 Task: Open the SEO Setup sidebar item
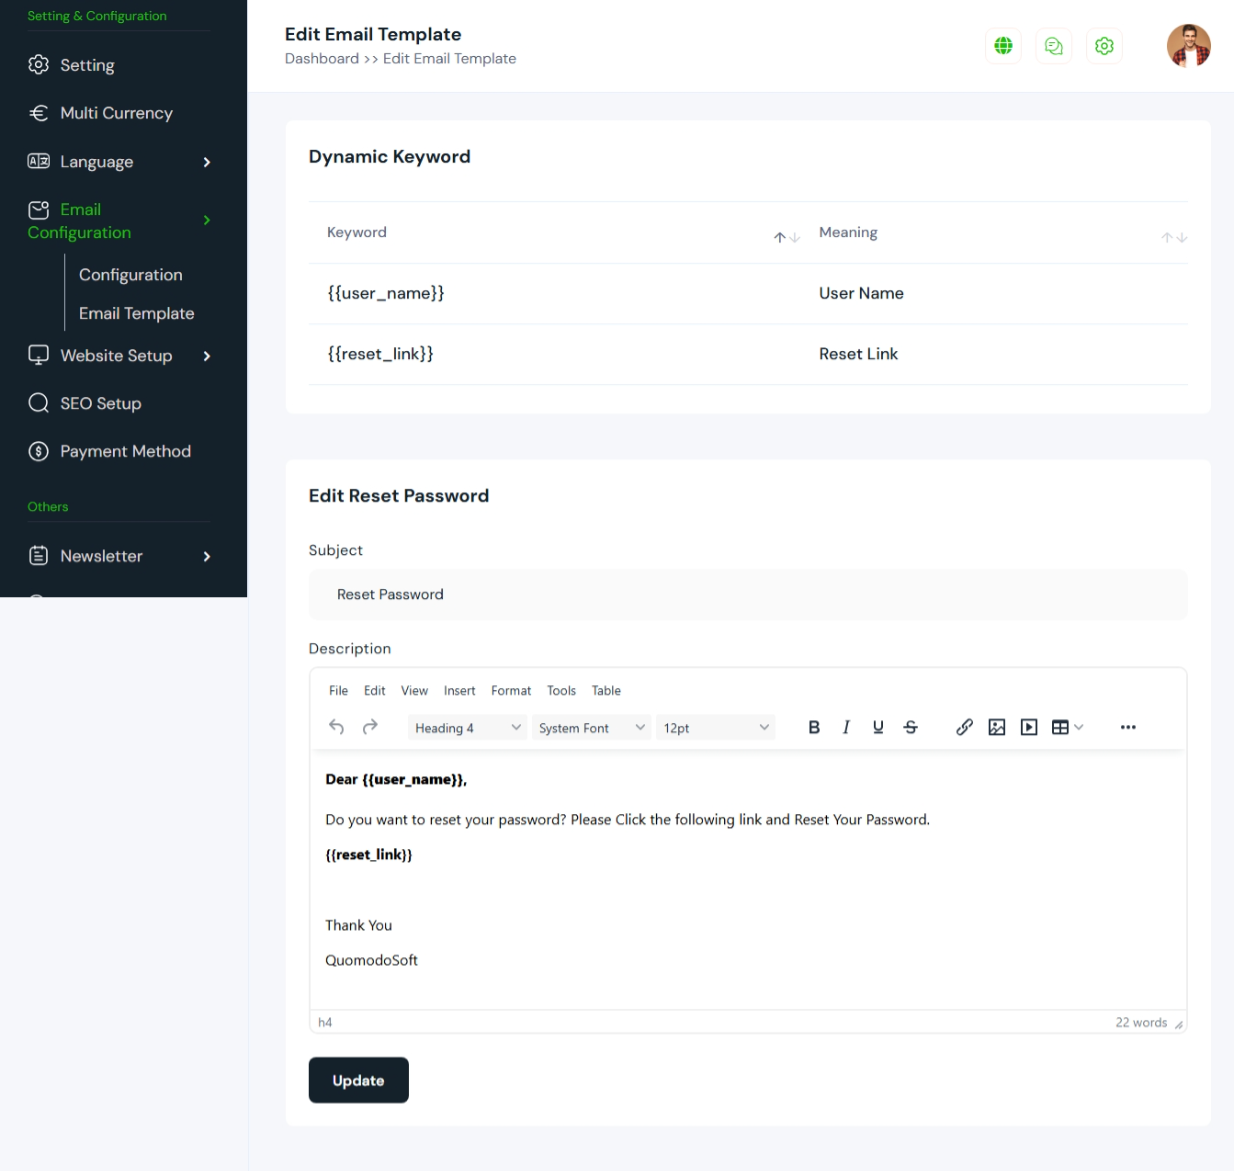click(100, 403)
